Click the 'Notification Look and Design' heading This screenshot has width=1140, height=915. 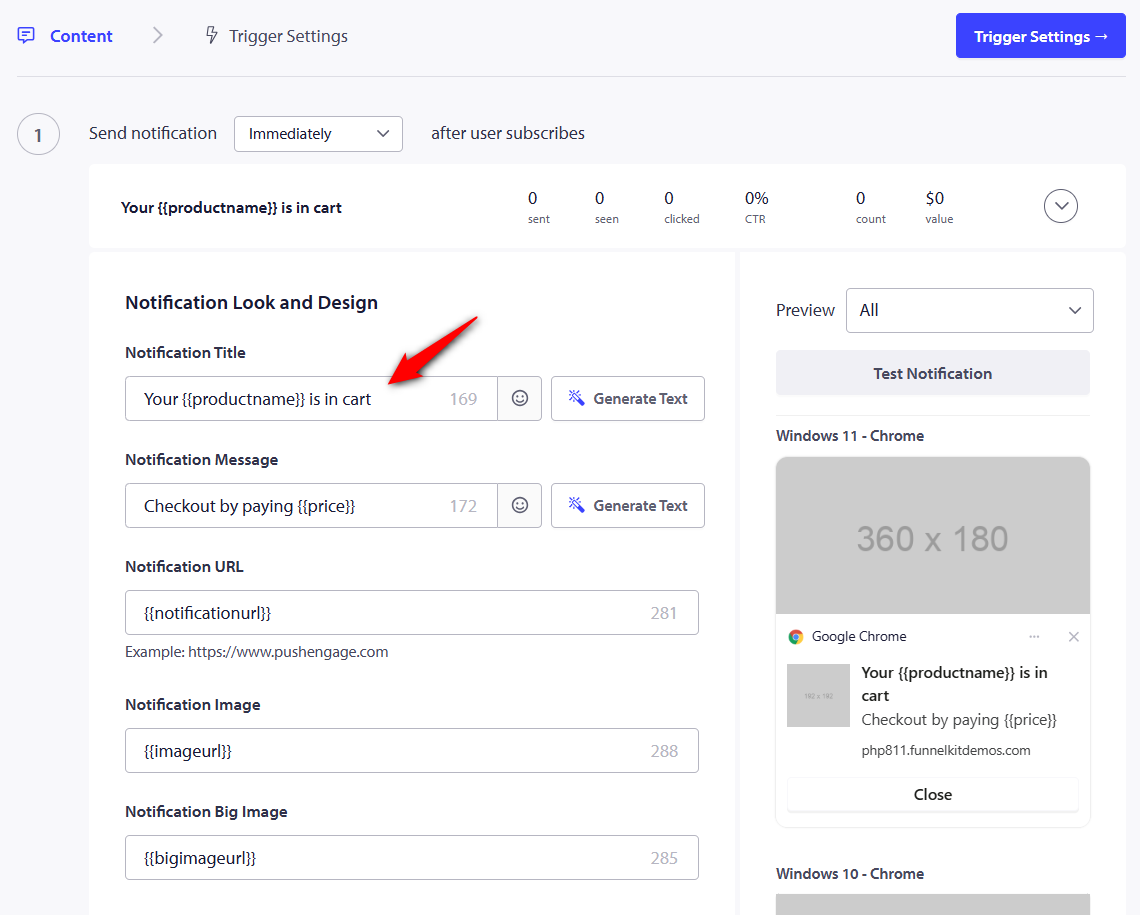(252, 302)
